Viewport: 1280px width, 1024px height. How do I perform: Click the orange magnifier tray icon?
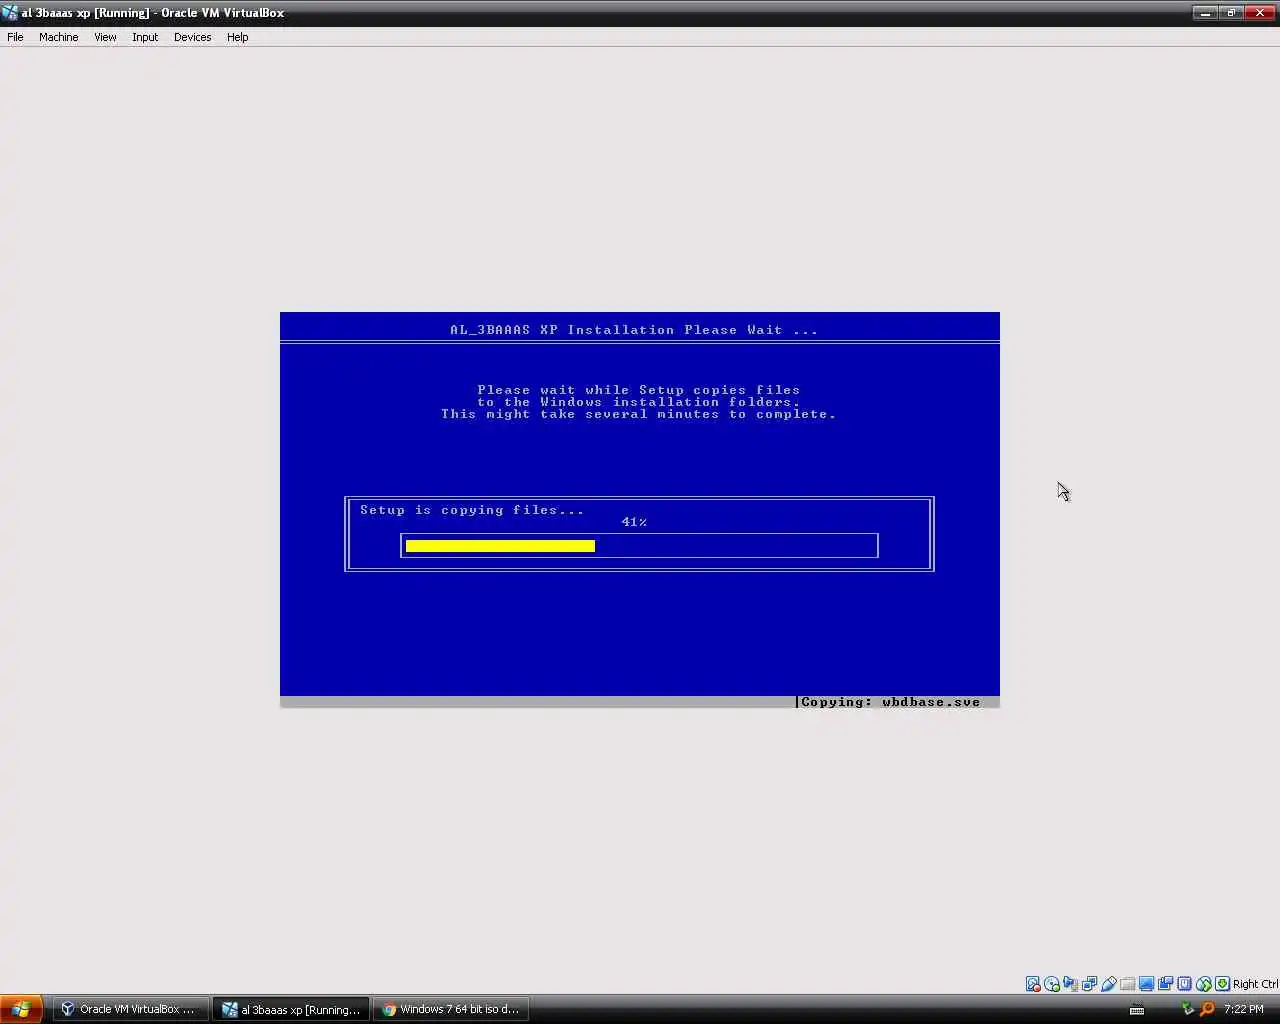coord(1207,1009)
